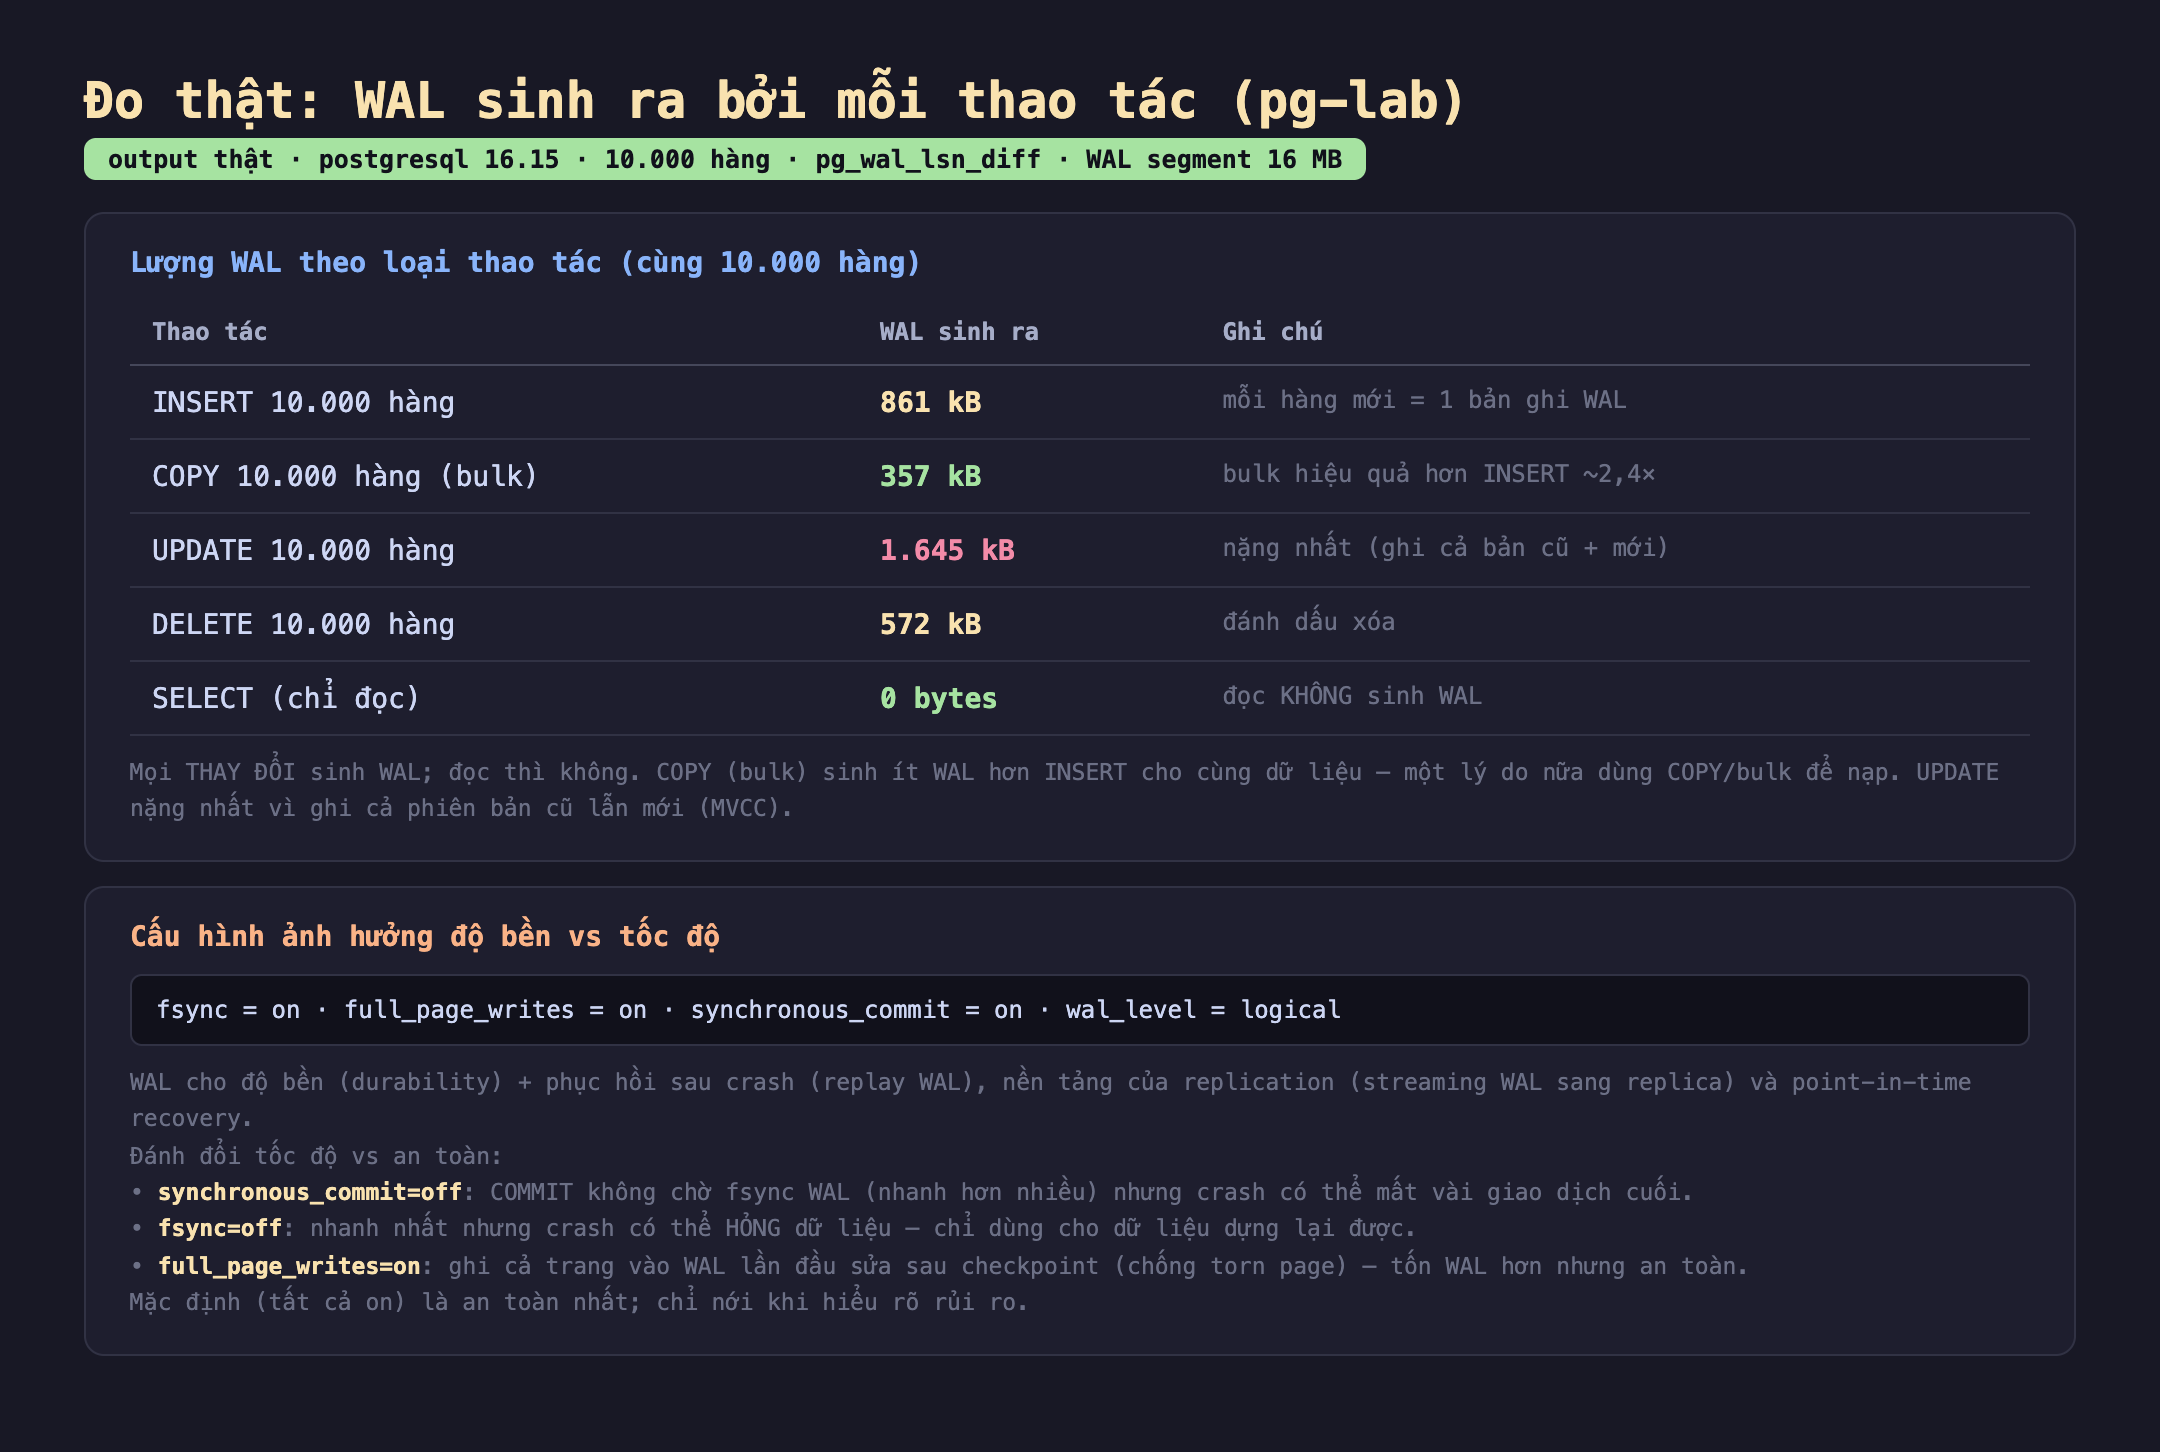The image size is (2160, 1452).
Task: Click the line 'Mặc định (tất cả on) là an toàn nhất'
Action: 579,1302
